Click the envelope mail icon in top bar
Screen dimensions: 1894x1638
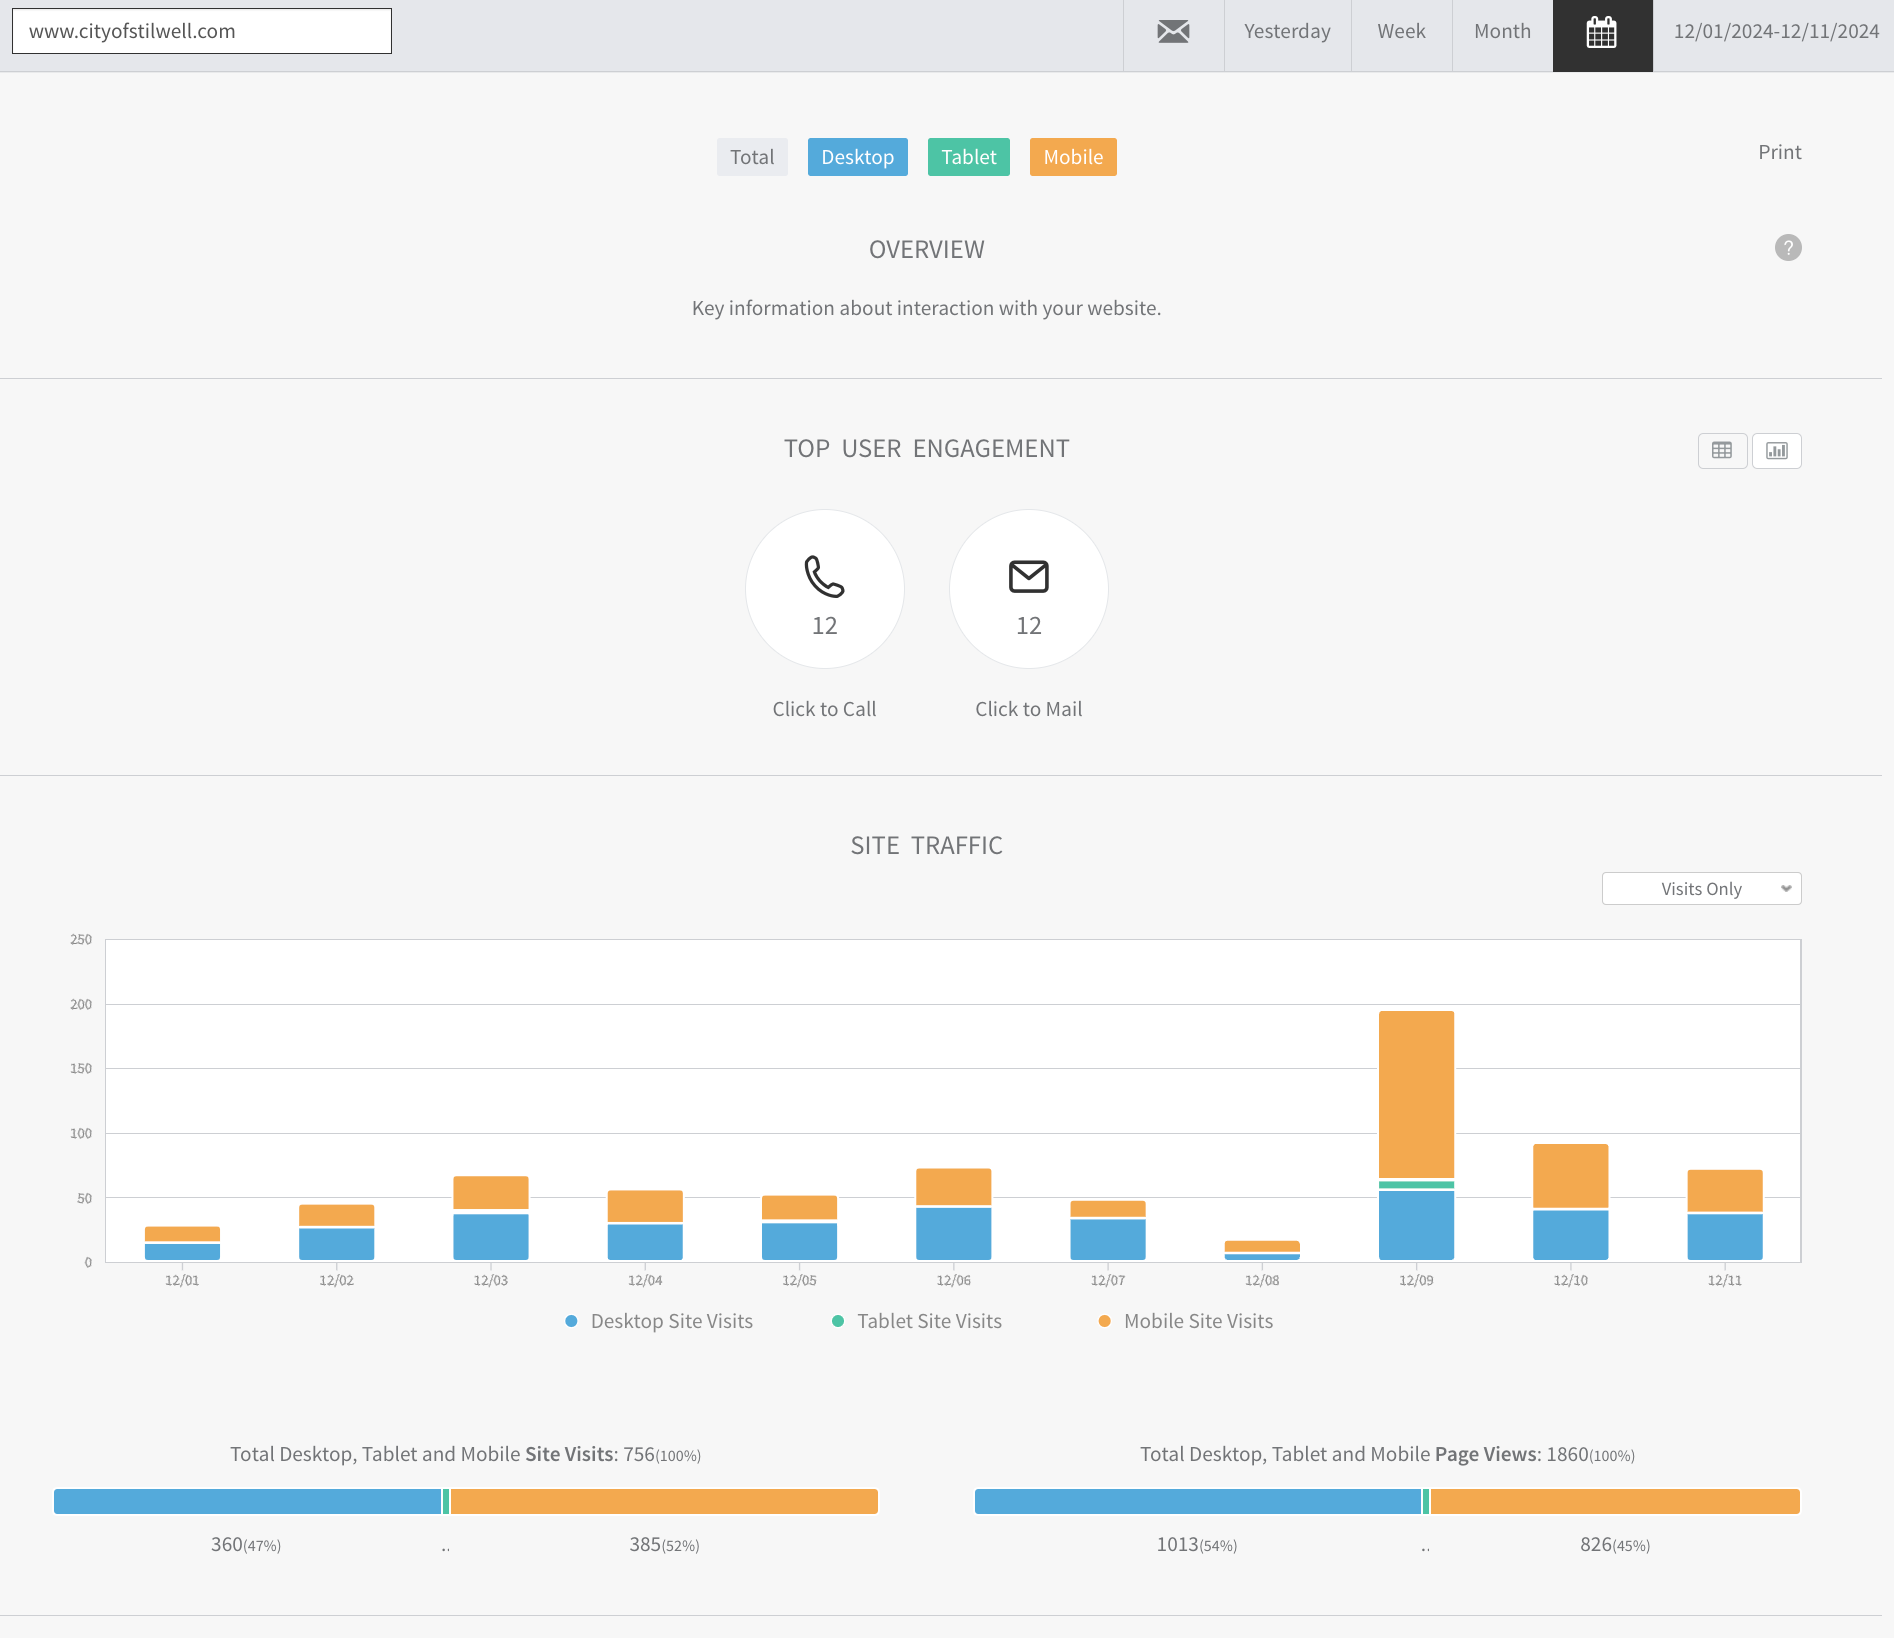point(1173,32)
